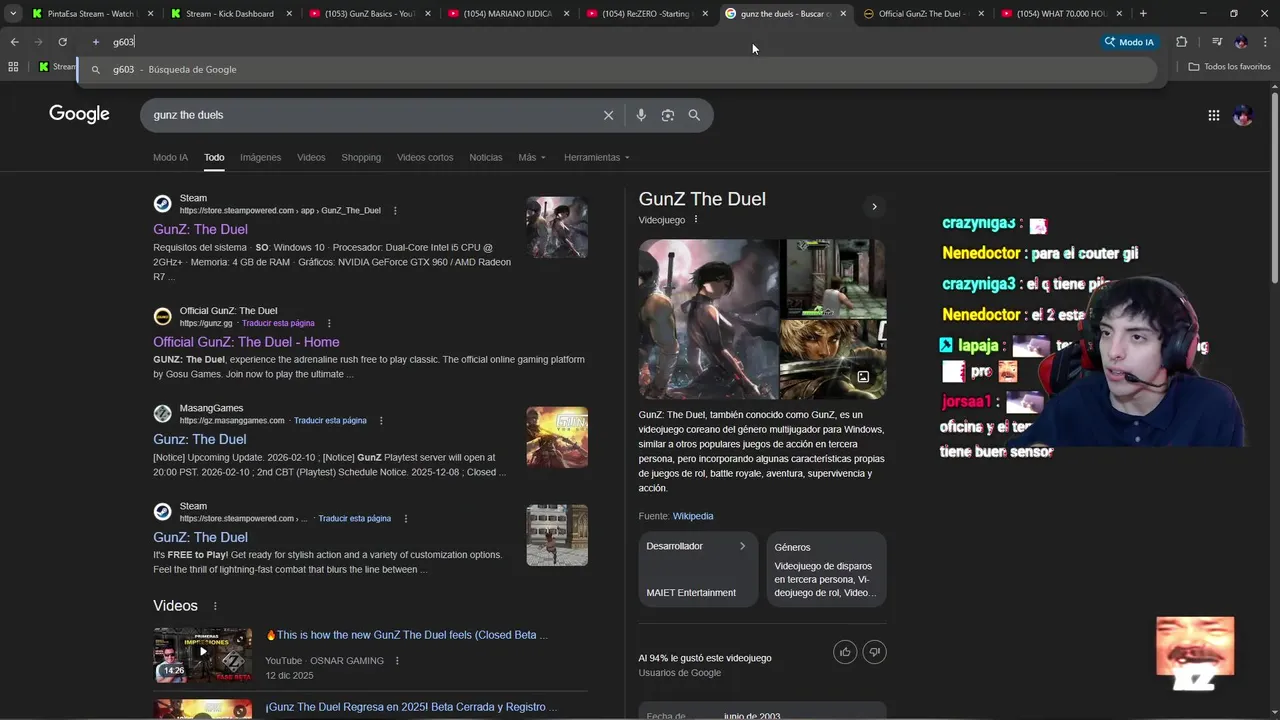Open Google Lens image search icon
Viewport: 1280px width, 720px height.
click(668, 115)
